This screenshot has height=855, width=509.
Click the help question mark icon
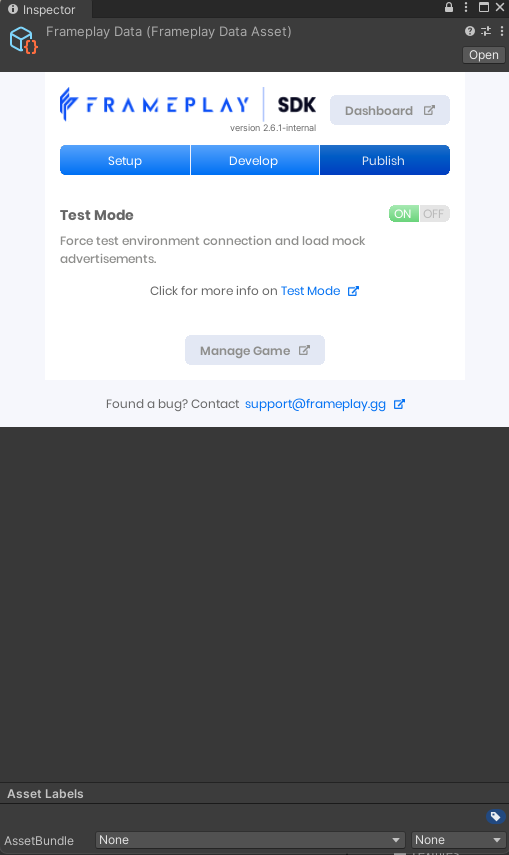pos(470,31)
